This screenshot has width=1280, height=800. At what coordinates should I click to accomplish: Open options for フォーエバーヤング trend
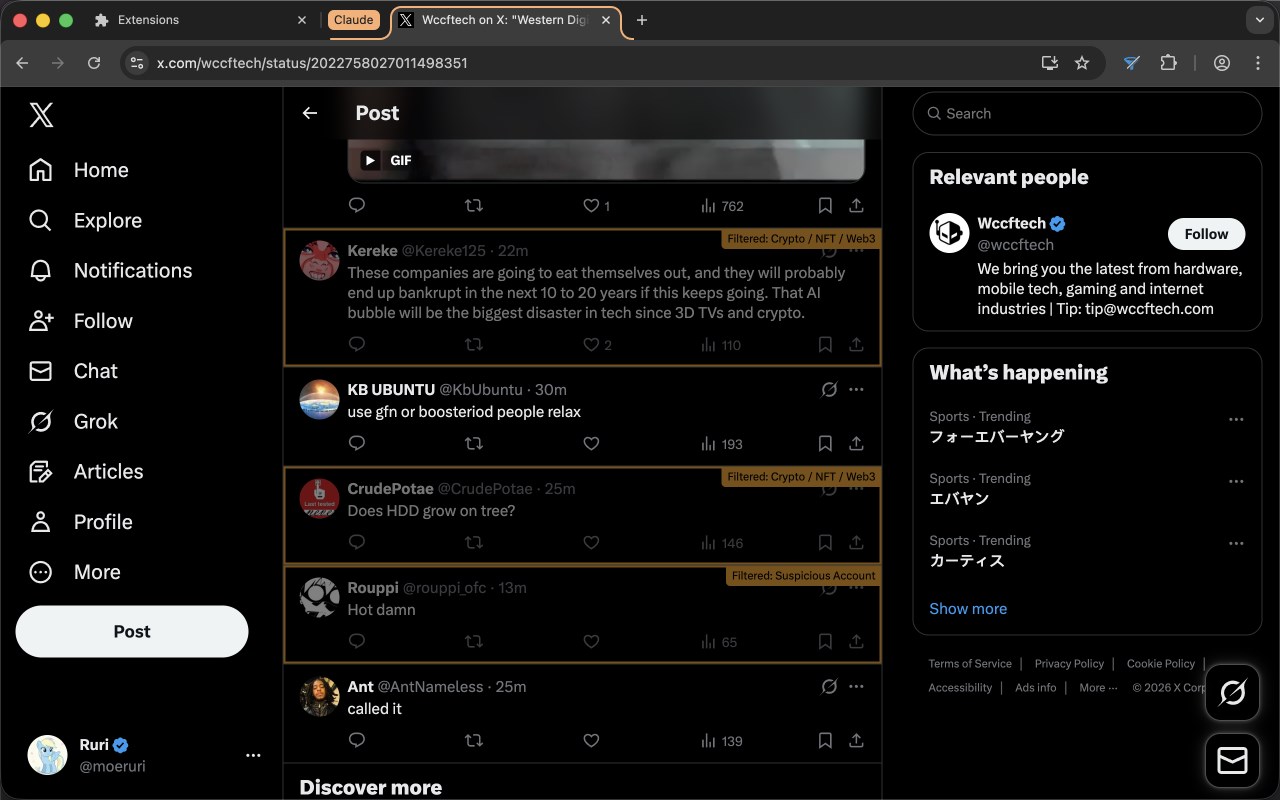coord(1236,419)
